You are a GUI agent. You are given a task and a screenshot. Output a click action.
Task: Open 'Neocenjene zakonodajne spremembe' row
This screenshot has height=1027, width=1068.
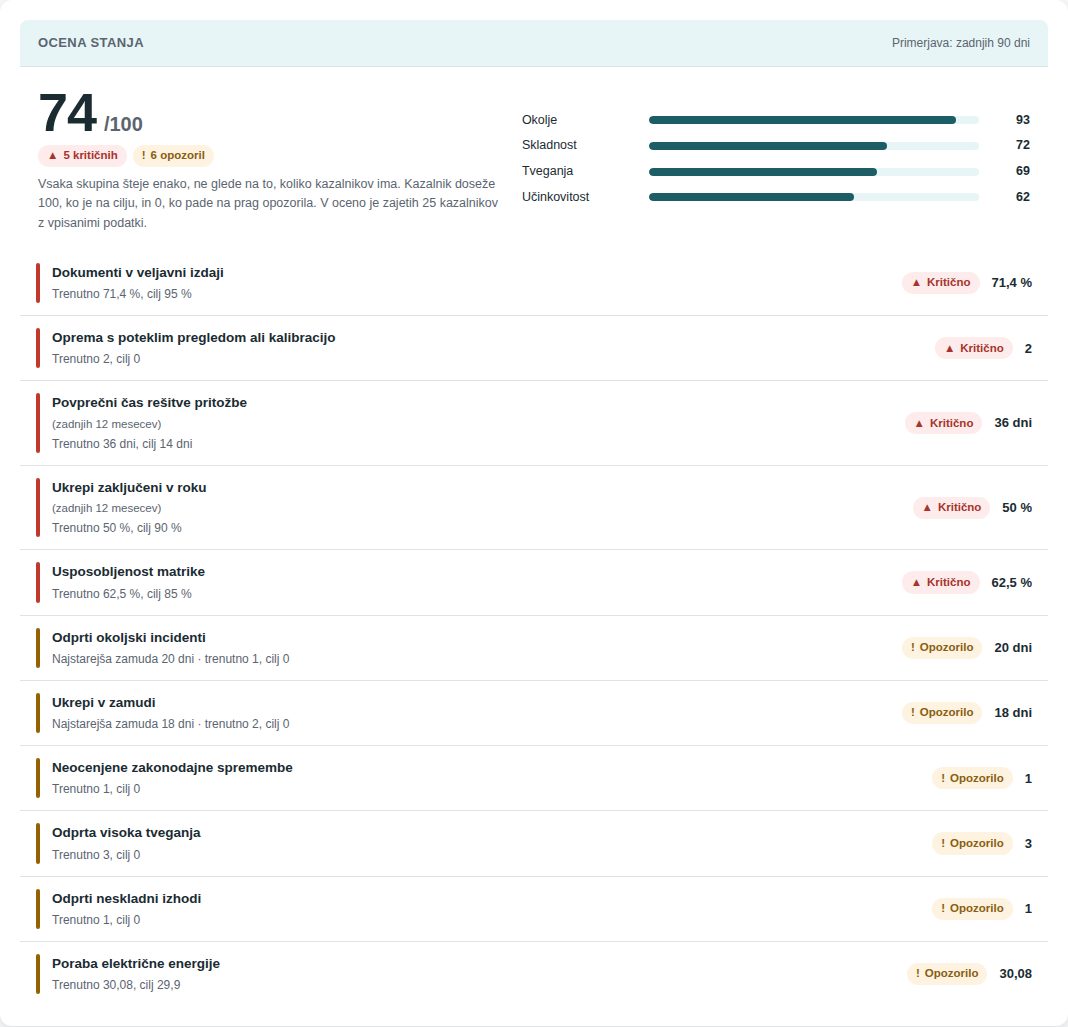pyautogui.click(x=534, y=778)
